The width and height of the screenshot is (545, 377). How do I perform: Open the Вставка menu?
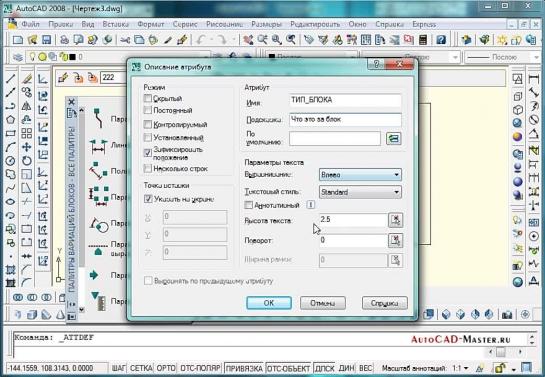(x=116, y=24)
